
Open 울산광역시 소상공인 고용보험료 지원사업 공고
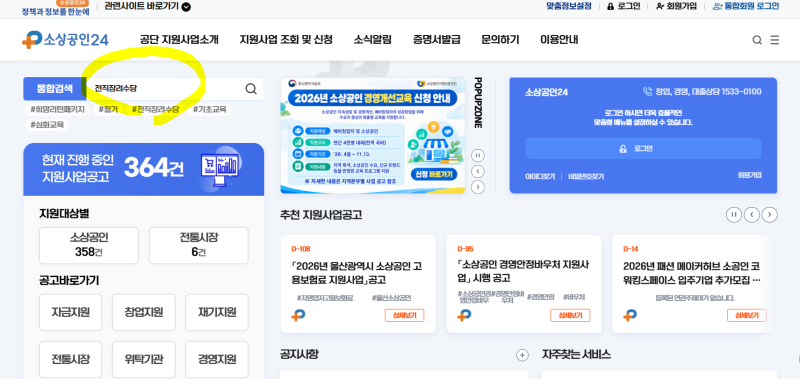point(357,273)
